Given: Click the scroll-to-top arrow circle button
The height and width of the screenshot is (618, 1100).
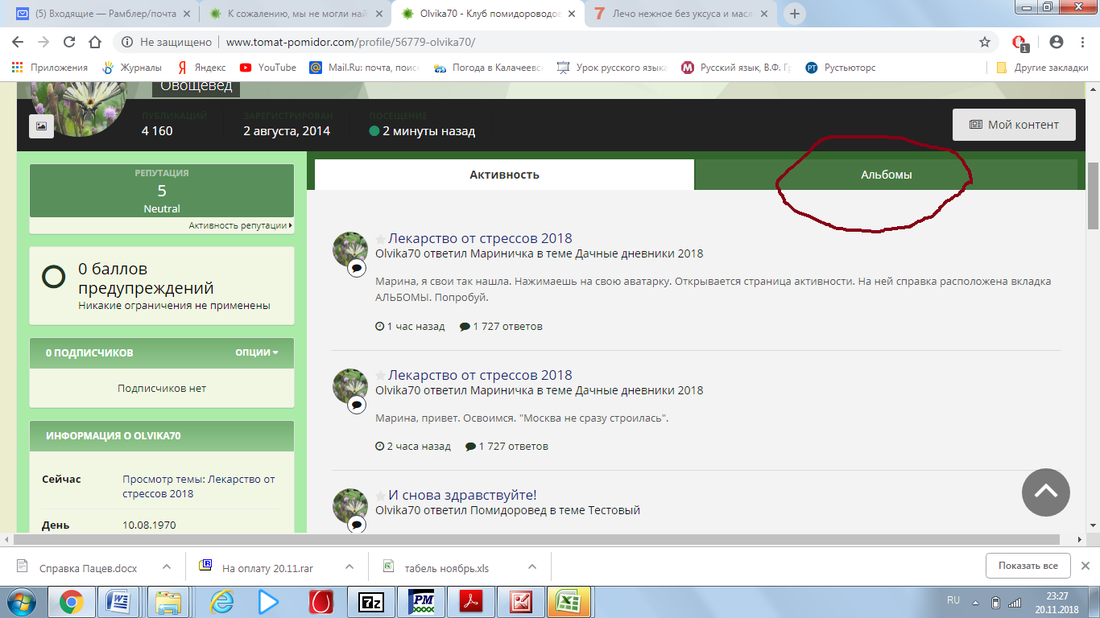Looking at the screenshot, I should tap(1045, 492).
